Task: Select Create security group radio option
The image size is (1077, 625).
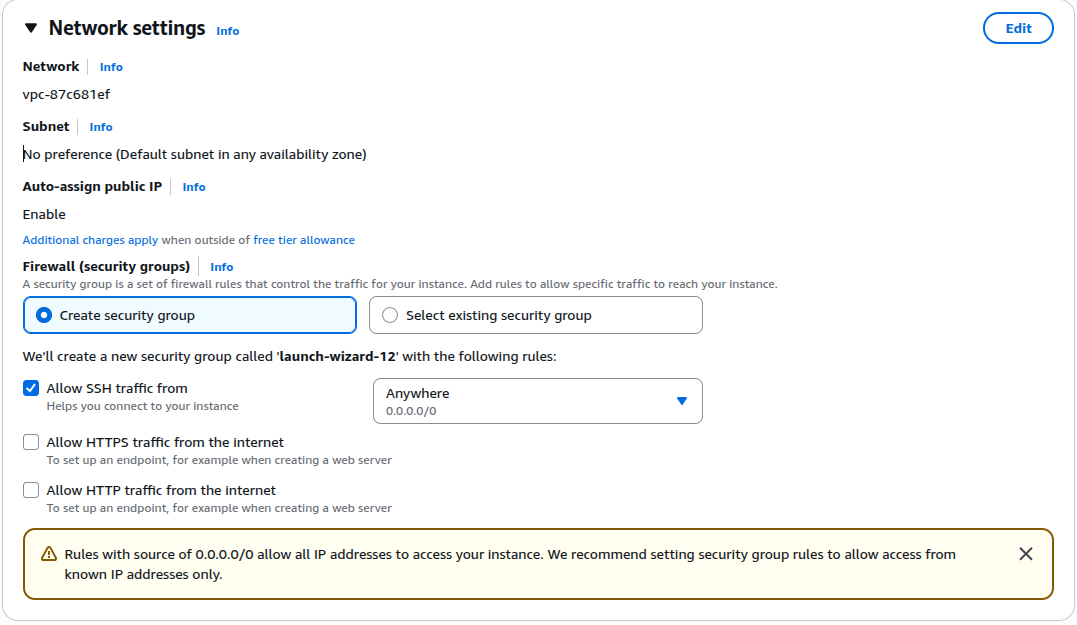Action: coord(44,315)
